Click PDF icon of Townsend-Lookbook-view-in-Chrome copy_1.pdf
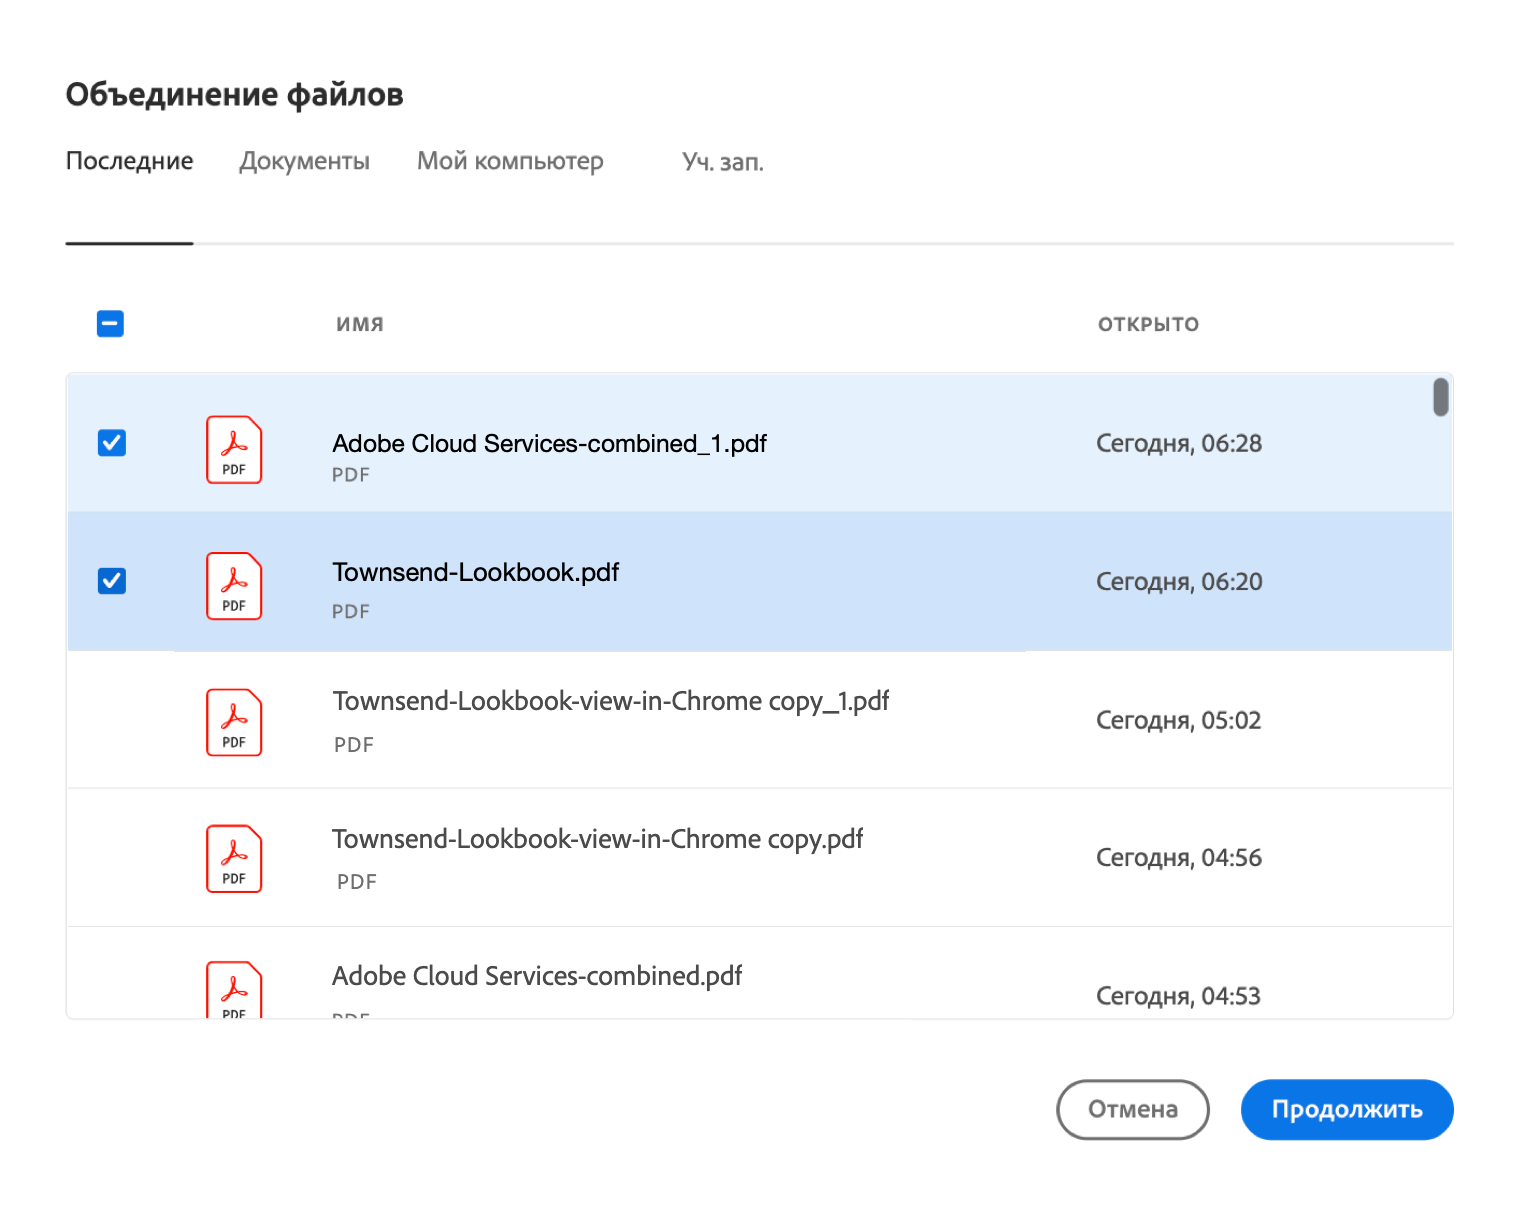 pyautogui.click(x=234, y=723)
